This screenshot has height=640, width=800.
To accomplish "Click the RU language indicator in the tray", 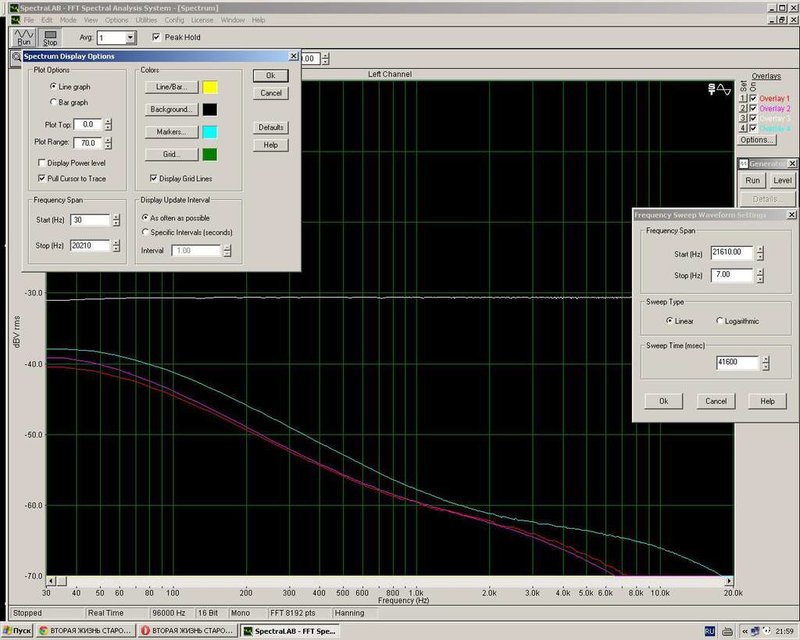I will 709,631.
